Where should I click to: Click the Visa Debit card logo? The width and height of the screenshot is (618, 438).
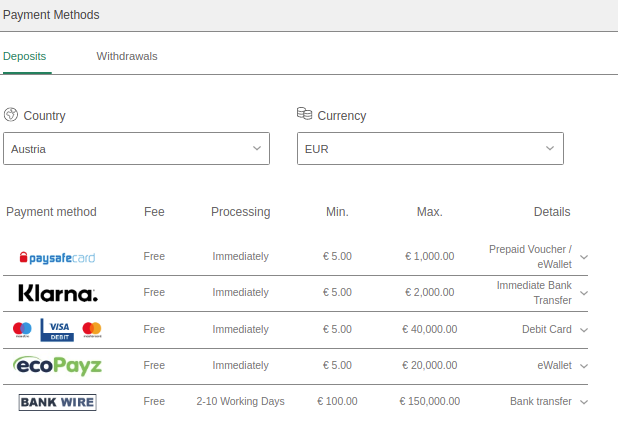pyautogui.click(x=57, y=330)
